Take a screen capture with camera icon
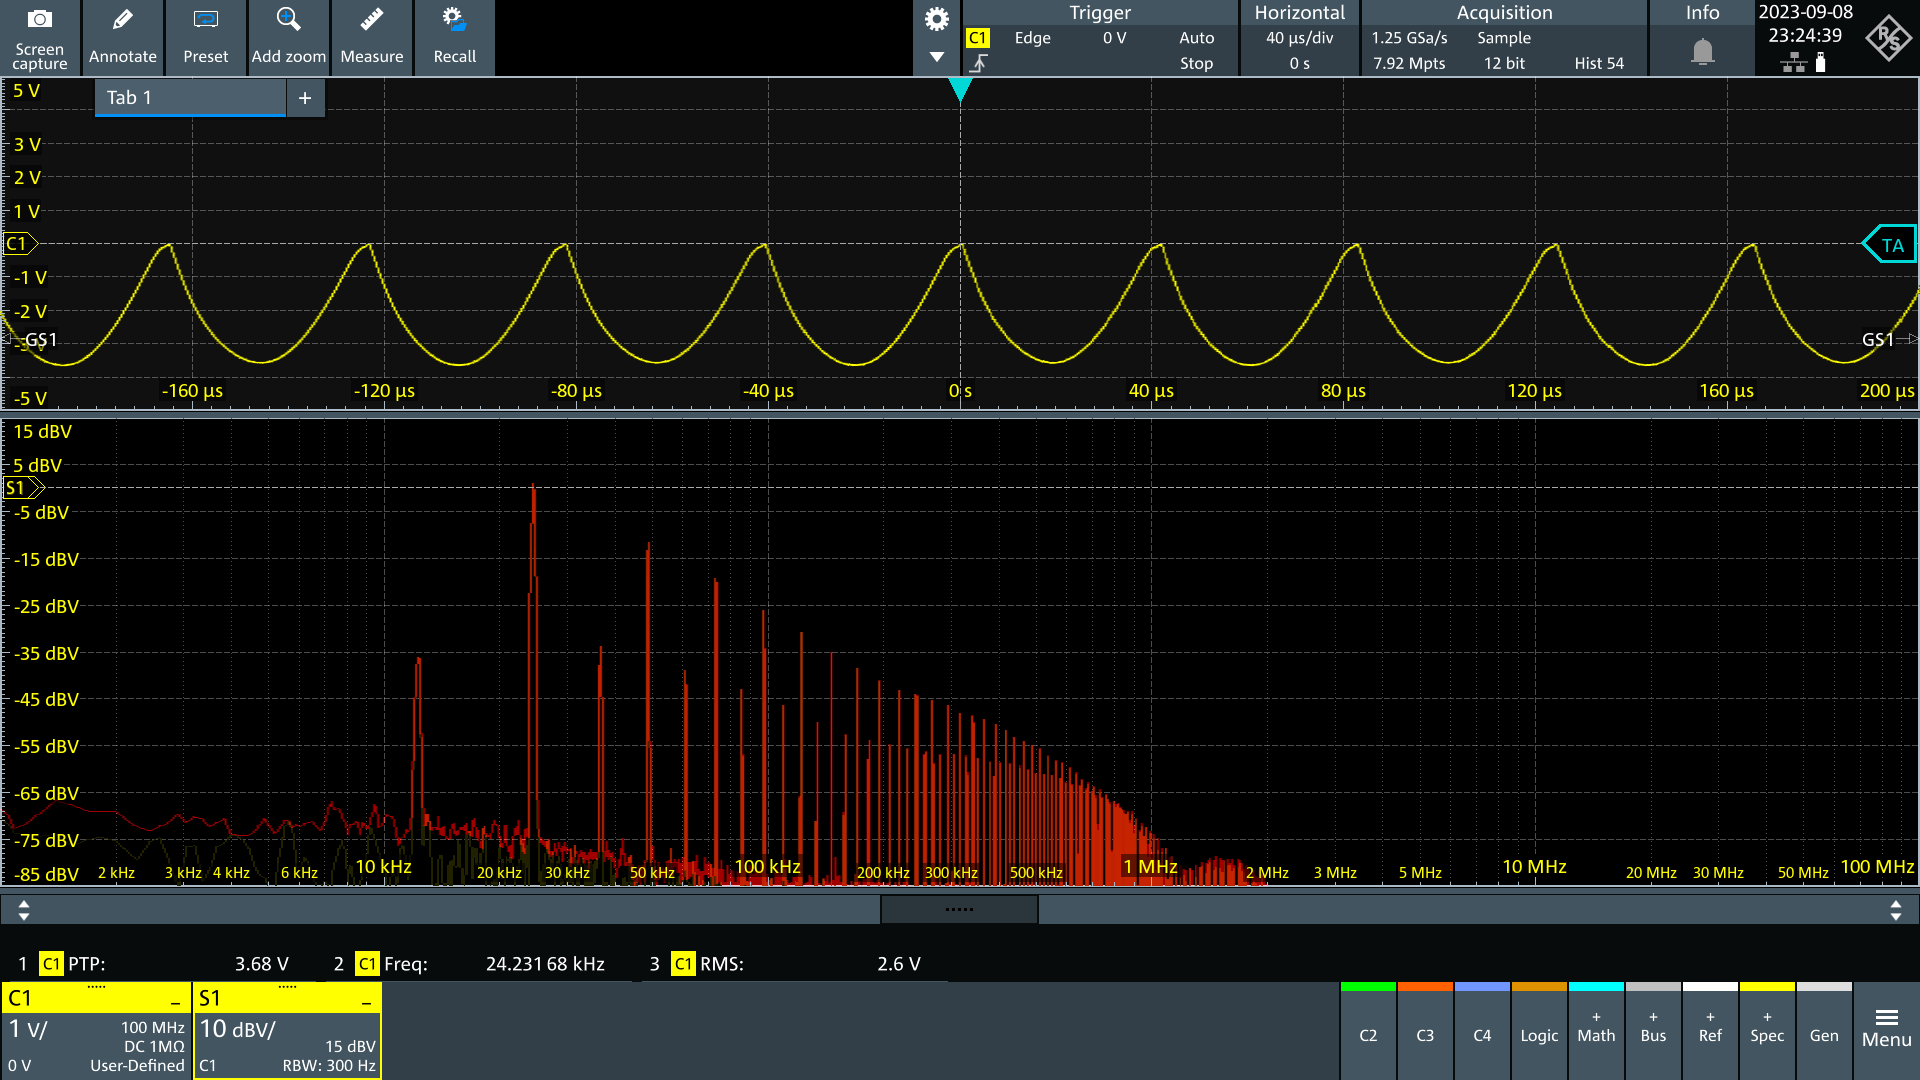Viewport: 1920px width, 1080px height. (x=40, y=38)
